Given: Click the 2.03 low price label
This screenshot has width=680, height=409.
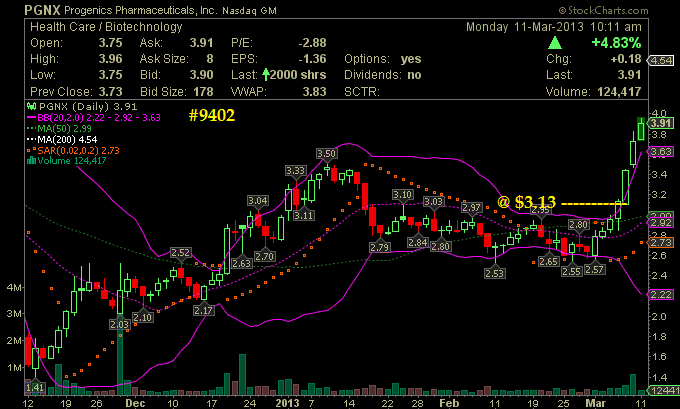Looking at the screenshot, I should pyautogui.click(x=119, y=324).
